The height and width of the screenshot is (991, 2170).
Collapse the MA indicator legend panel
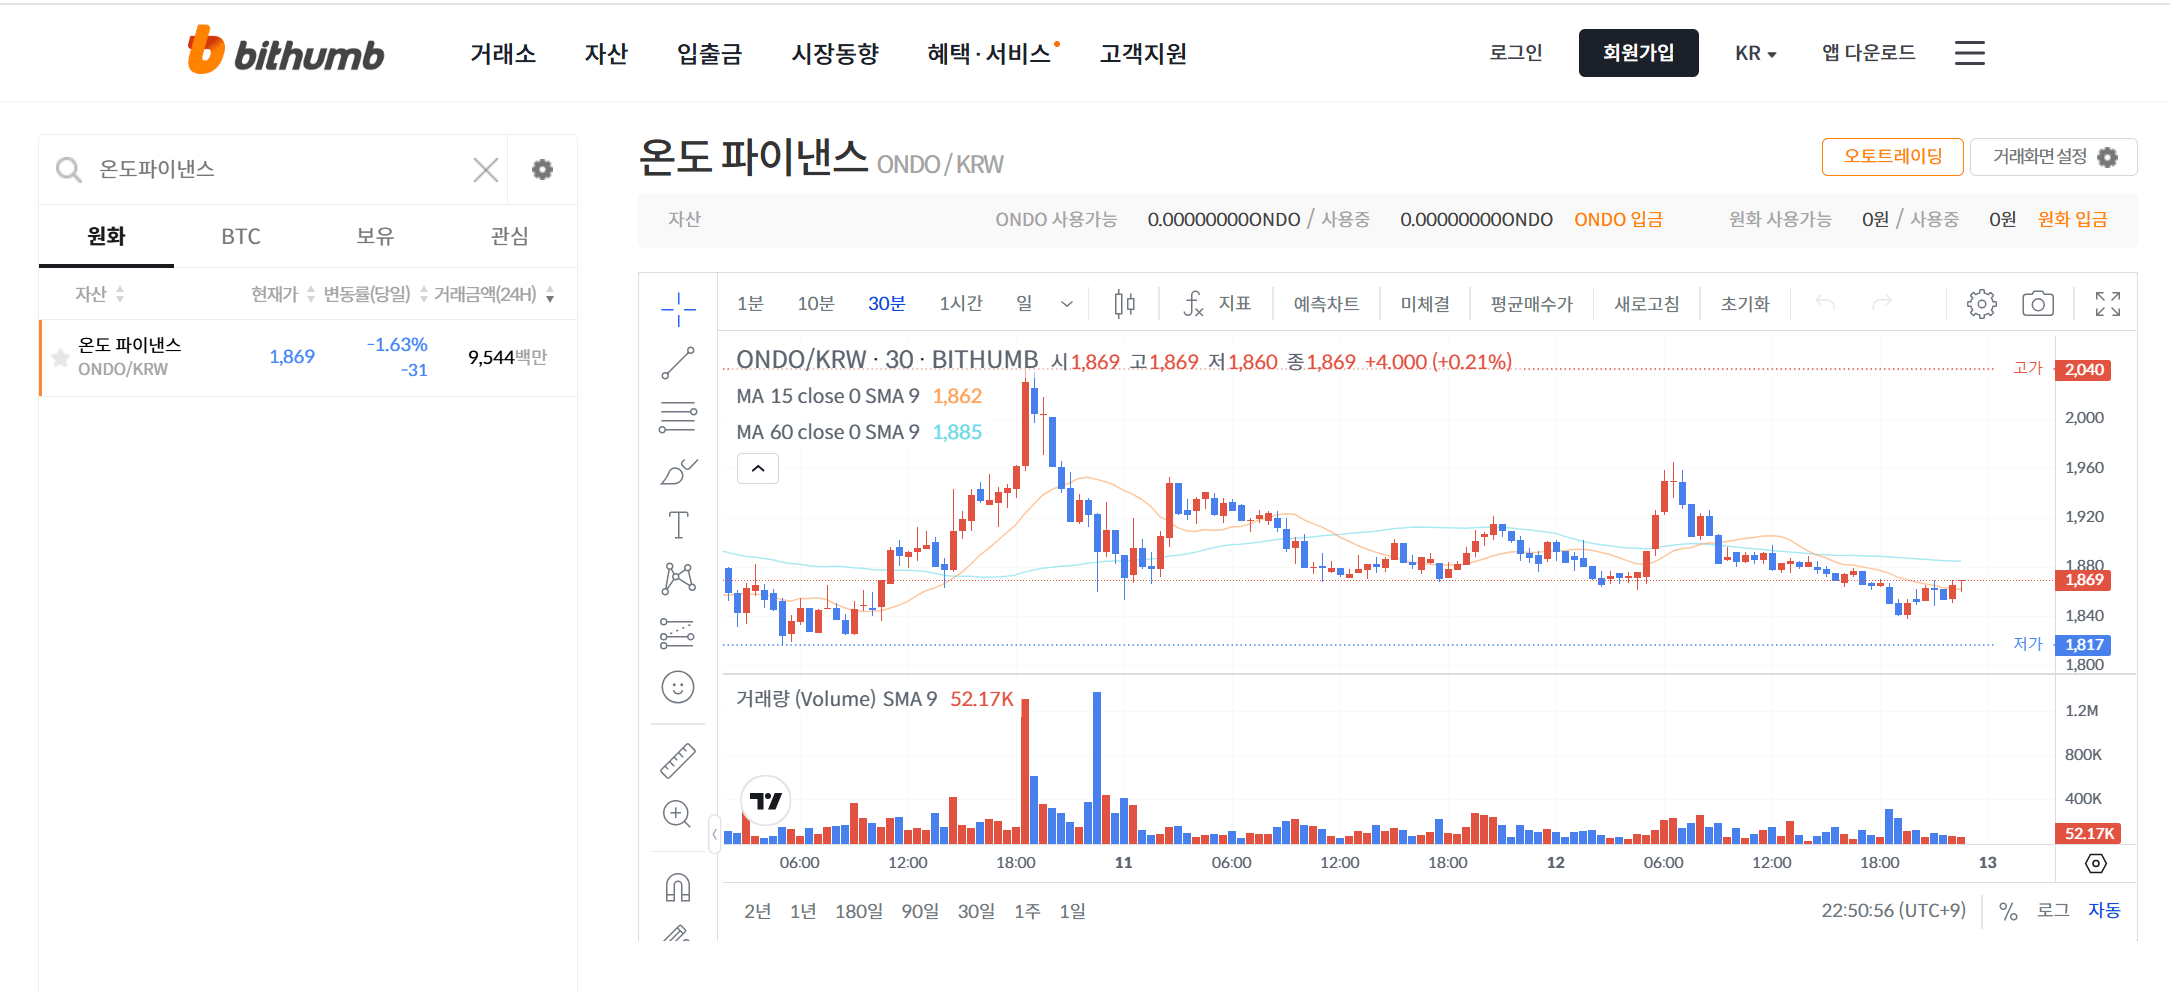757,468
